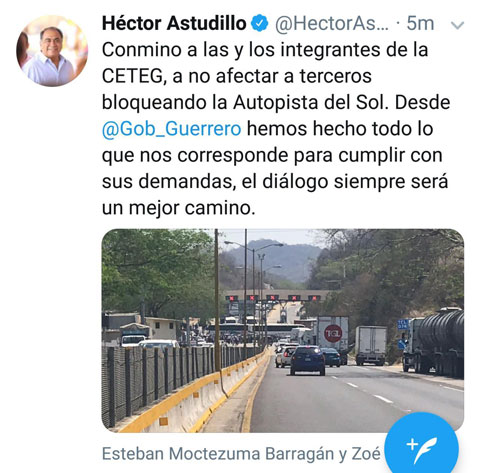The width and height of the screenshot is (480, 473).
Task: Click the Héctor Astudillo display name
Action: [174, 24]
